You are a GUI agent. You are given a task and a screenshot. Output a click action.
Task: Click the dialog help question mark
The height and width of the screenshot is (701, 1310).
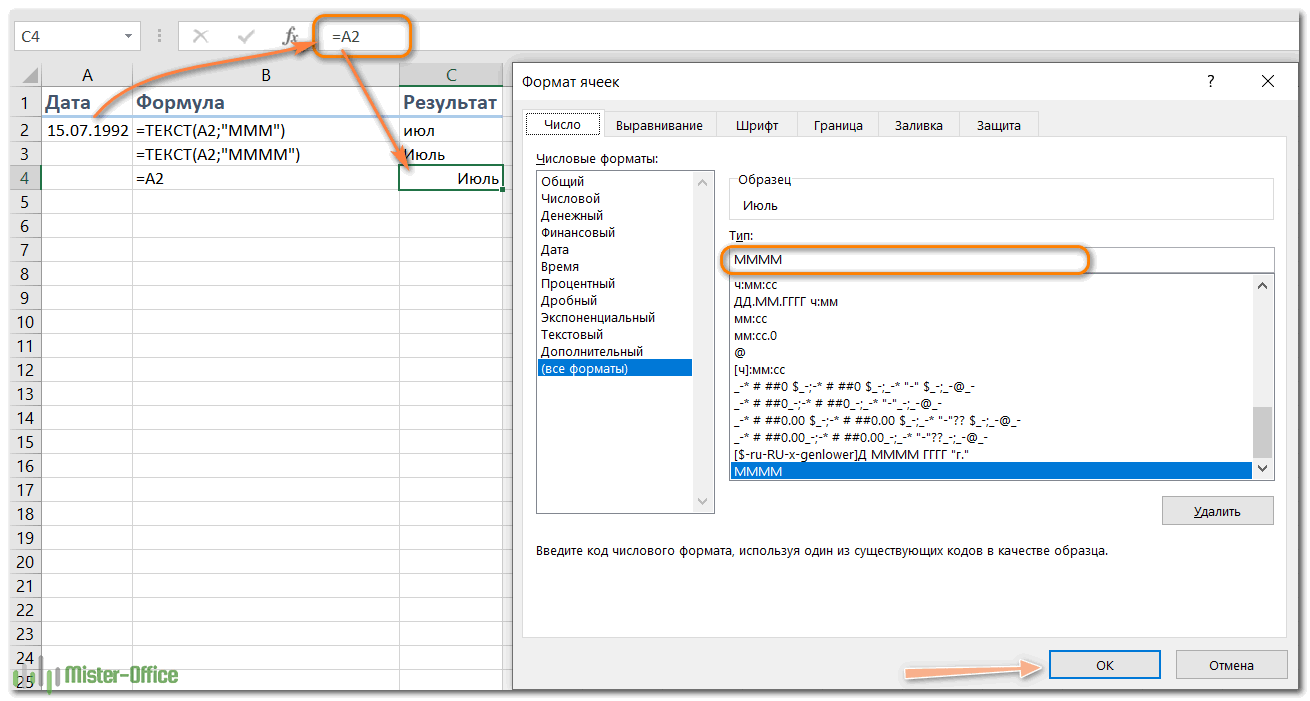pos(1211,82)
